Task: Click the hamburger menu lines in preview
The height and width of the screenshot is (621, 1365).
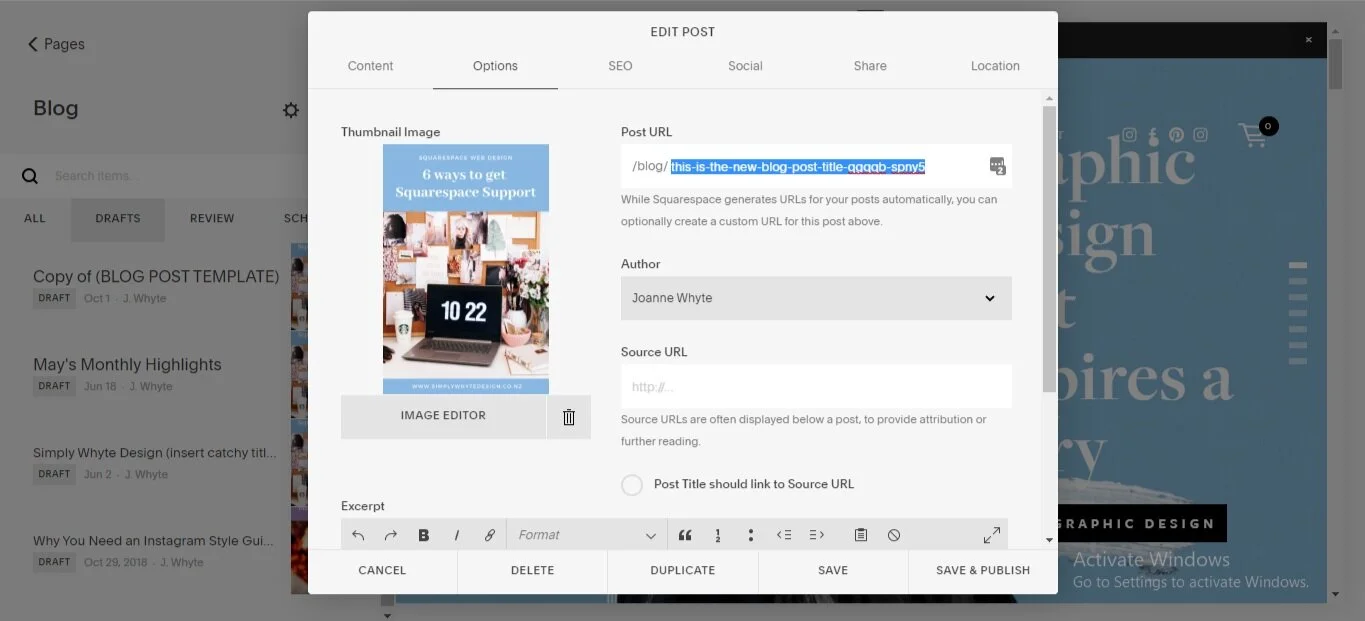Action: point(1298,313)
